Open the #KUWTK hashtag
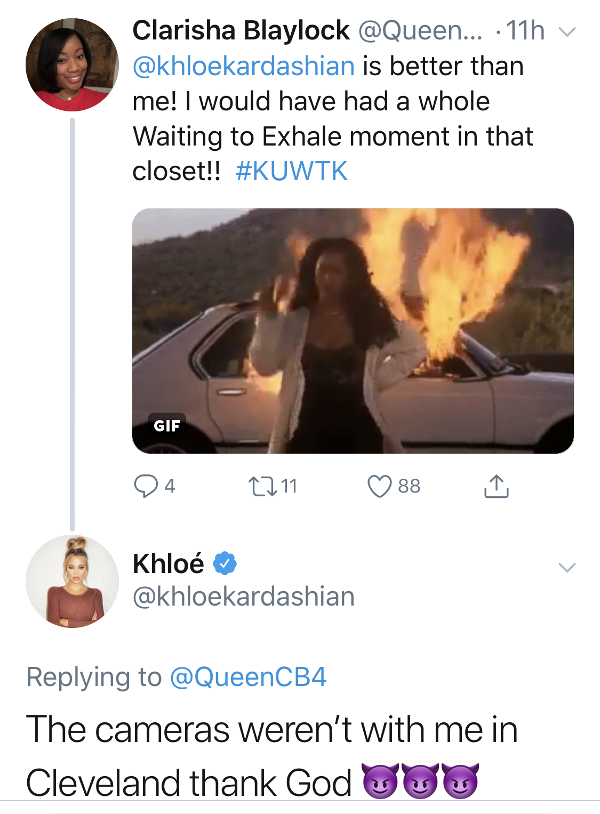Viewport: 600px width, 814px height. [292, 171]
